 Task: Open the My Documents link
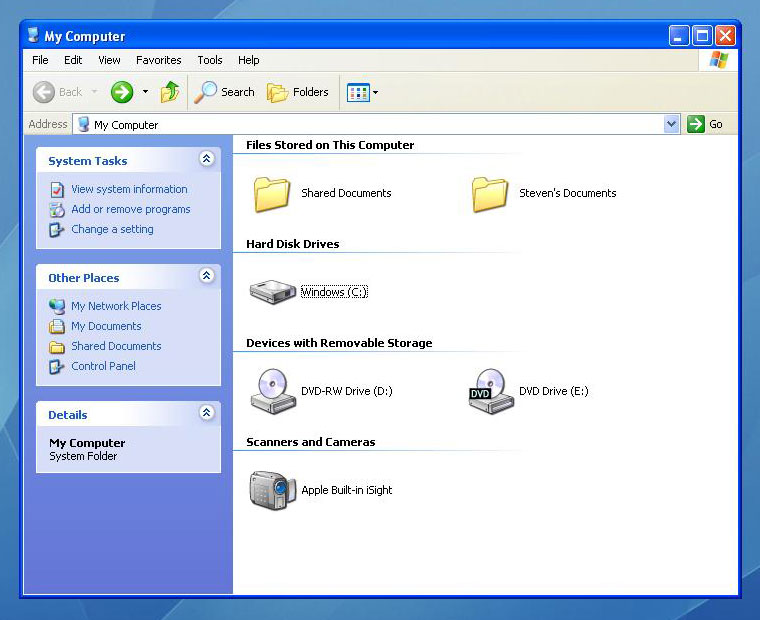[107, 326]
